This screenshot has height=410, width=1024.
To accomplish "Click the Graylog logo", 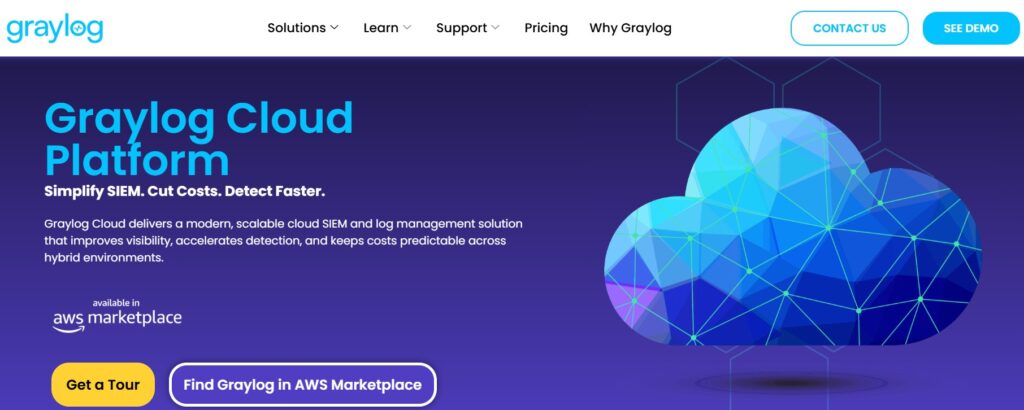I will pos(55,28).
